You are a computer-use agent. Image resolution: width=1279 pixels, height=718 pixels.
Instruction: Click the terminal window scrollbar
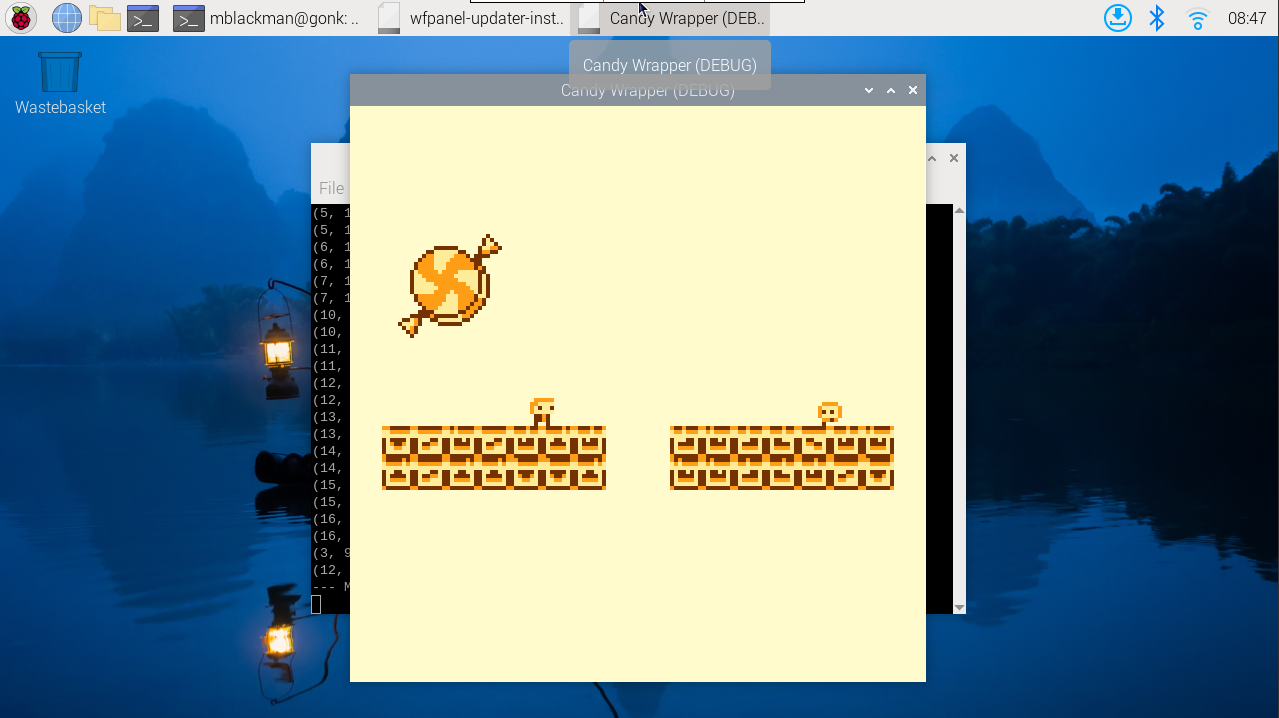pos(959,400)
